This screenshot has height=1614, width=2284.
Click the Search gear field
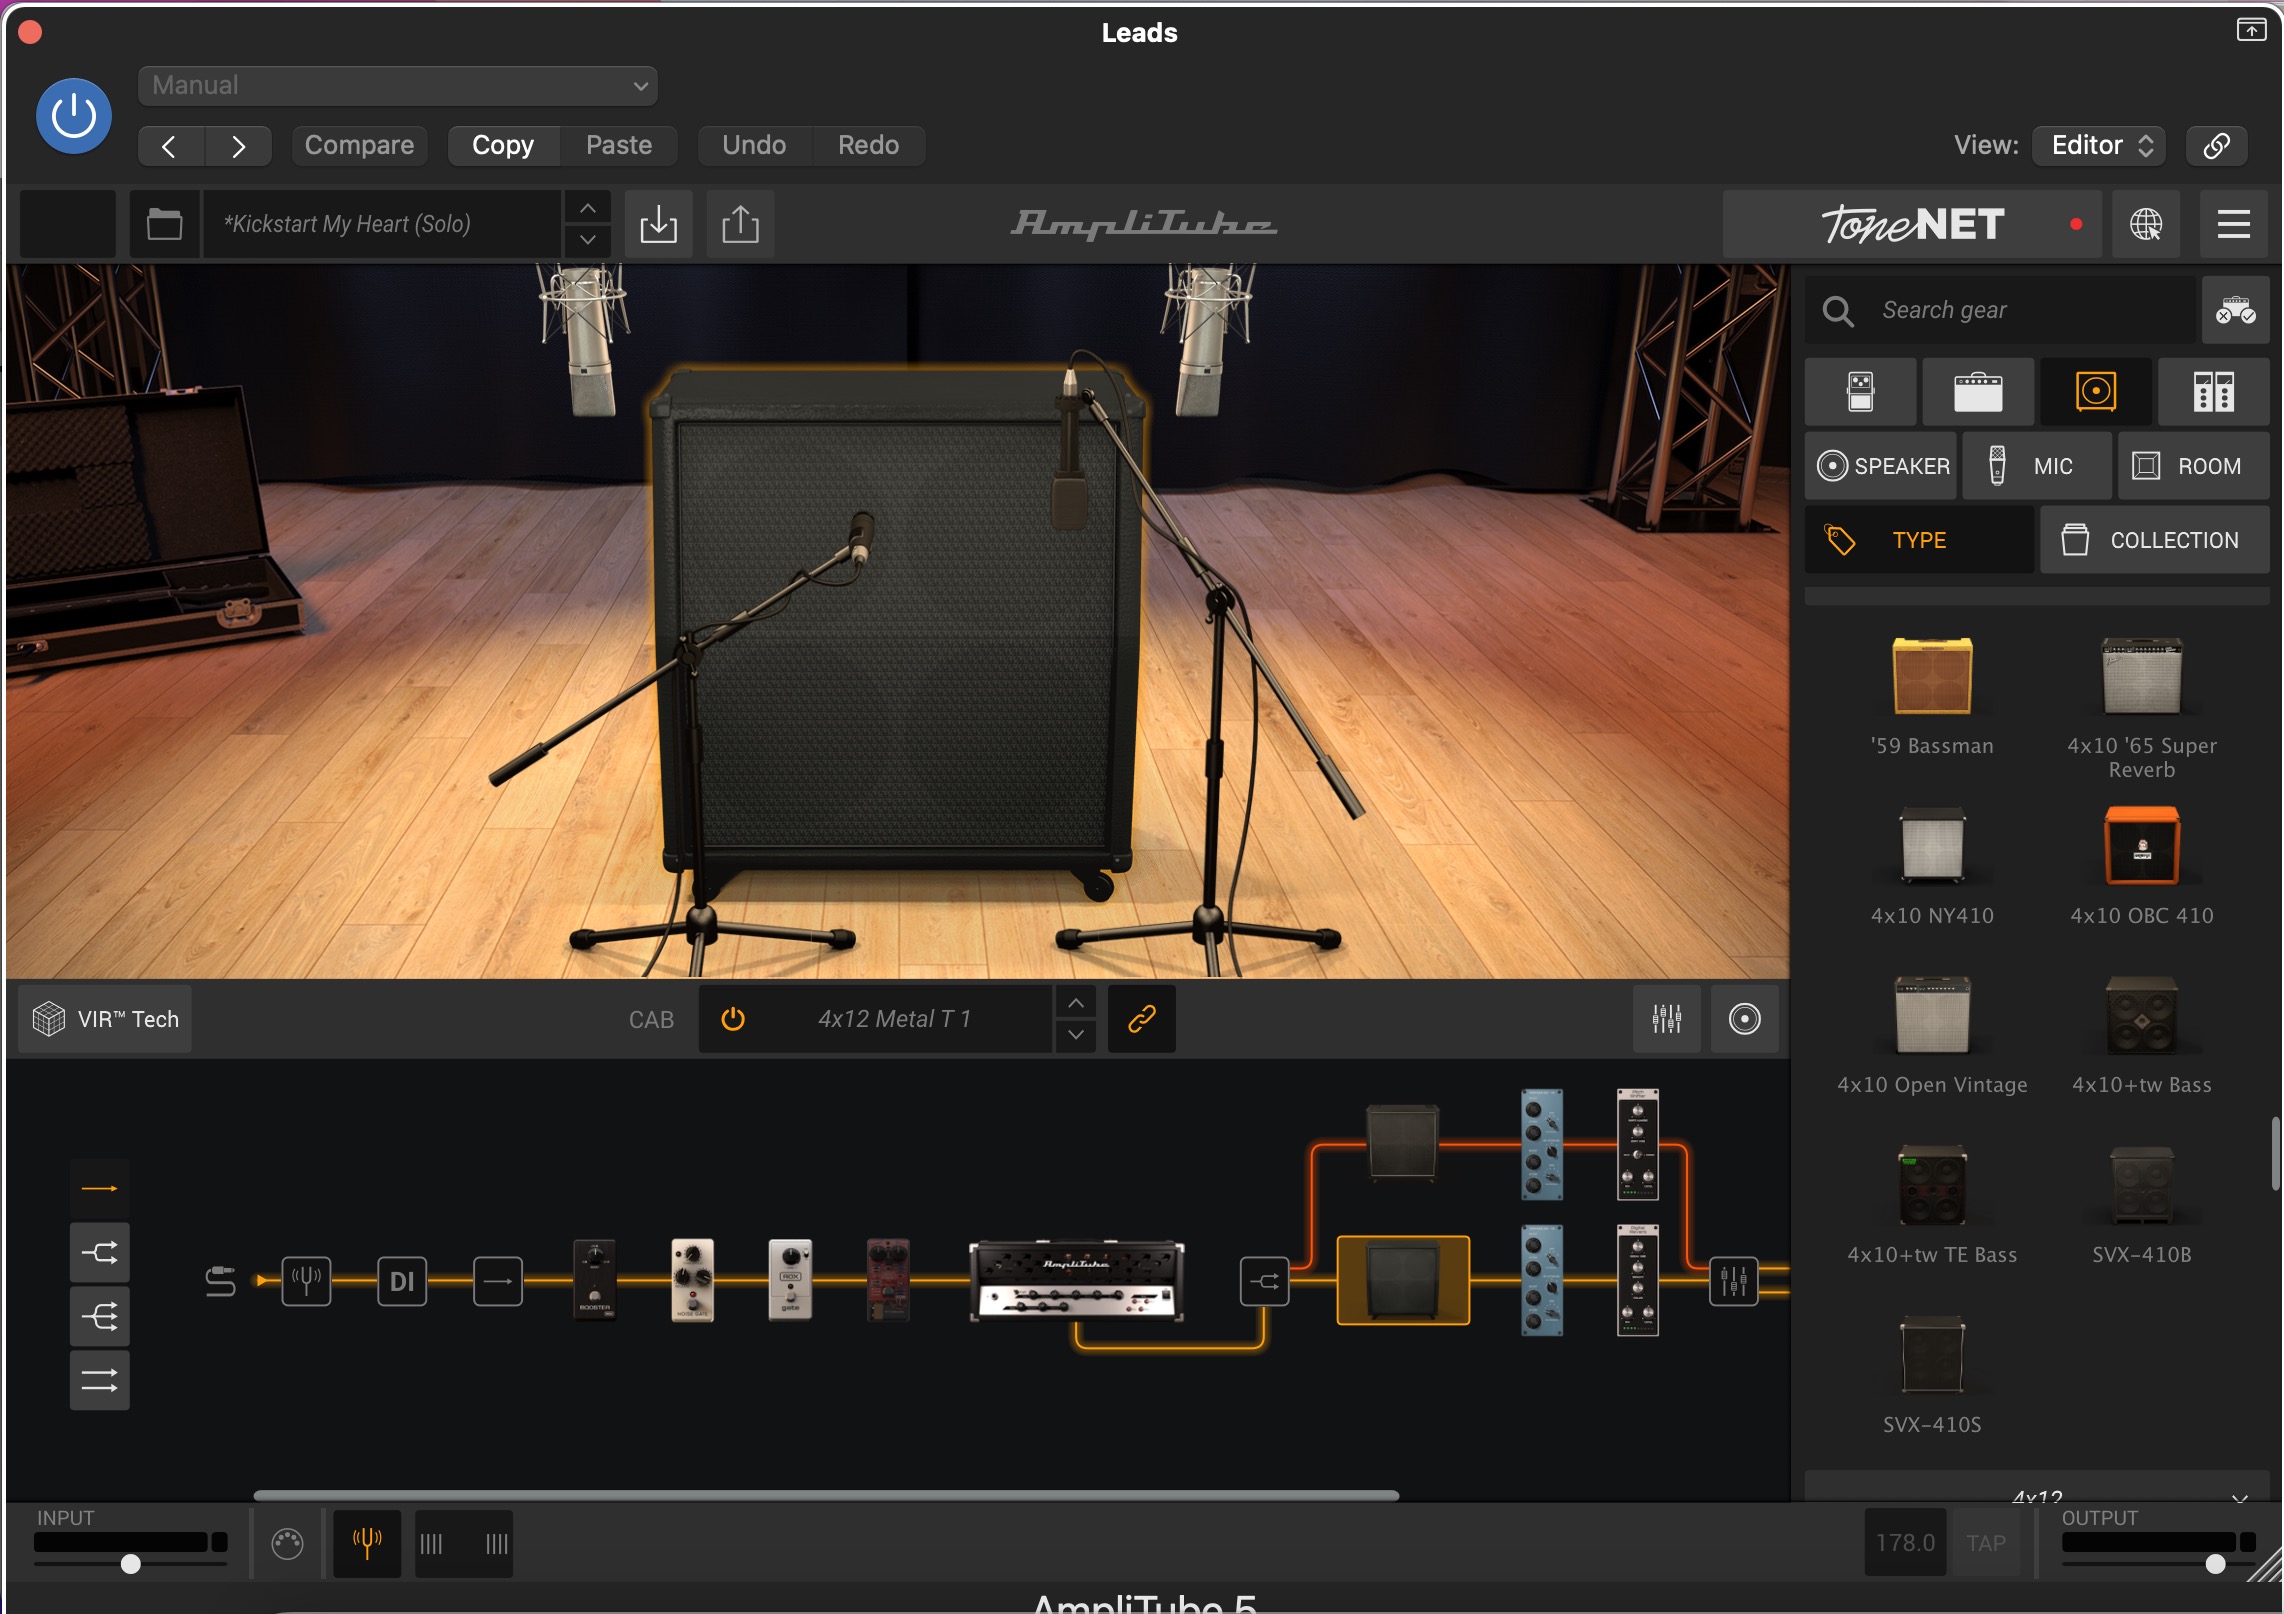[2000, 311]
